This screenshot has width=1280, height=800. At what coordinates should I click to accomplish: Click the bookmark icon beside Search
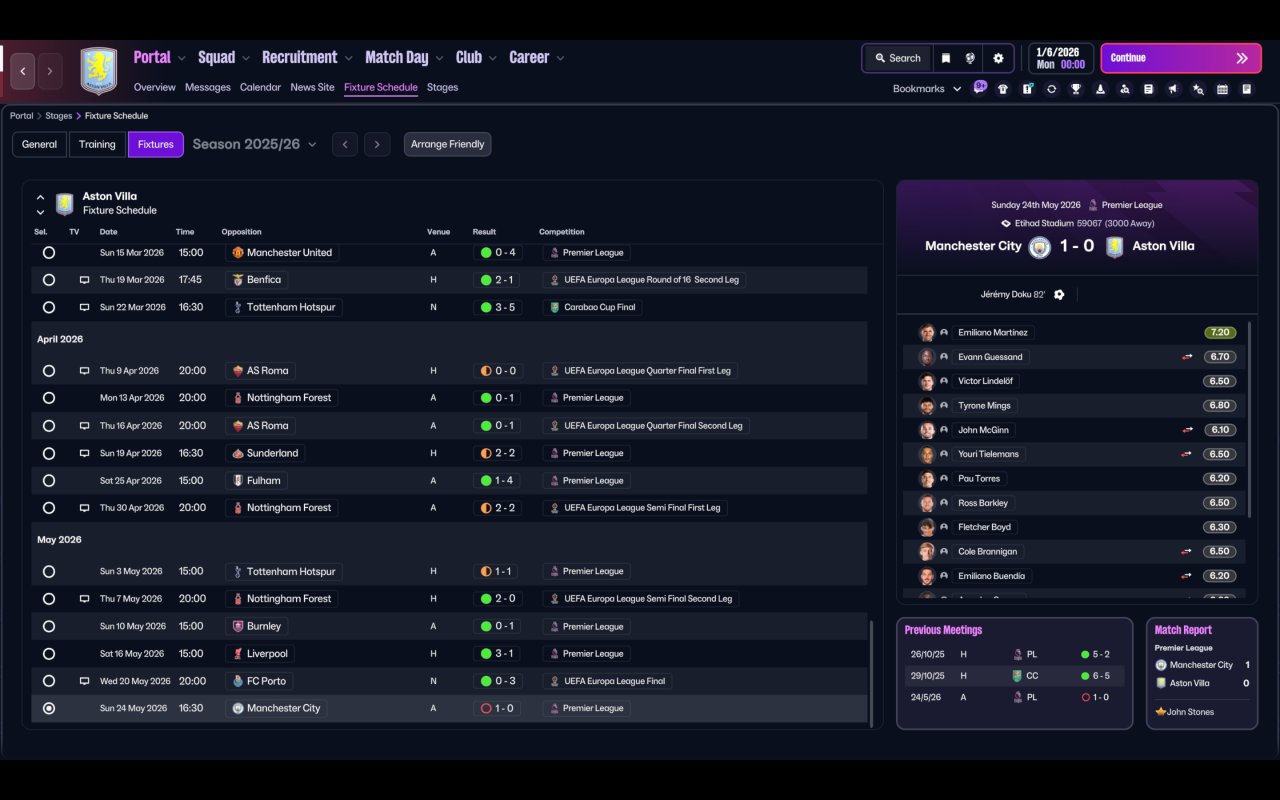(945, 58)
